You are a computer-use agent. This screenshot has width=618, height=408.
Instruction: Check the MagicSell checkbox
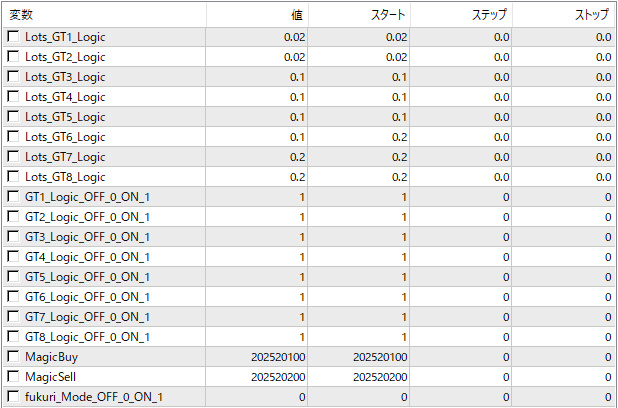pyautogui.click(x=13, y=377)
